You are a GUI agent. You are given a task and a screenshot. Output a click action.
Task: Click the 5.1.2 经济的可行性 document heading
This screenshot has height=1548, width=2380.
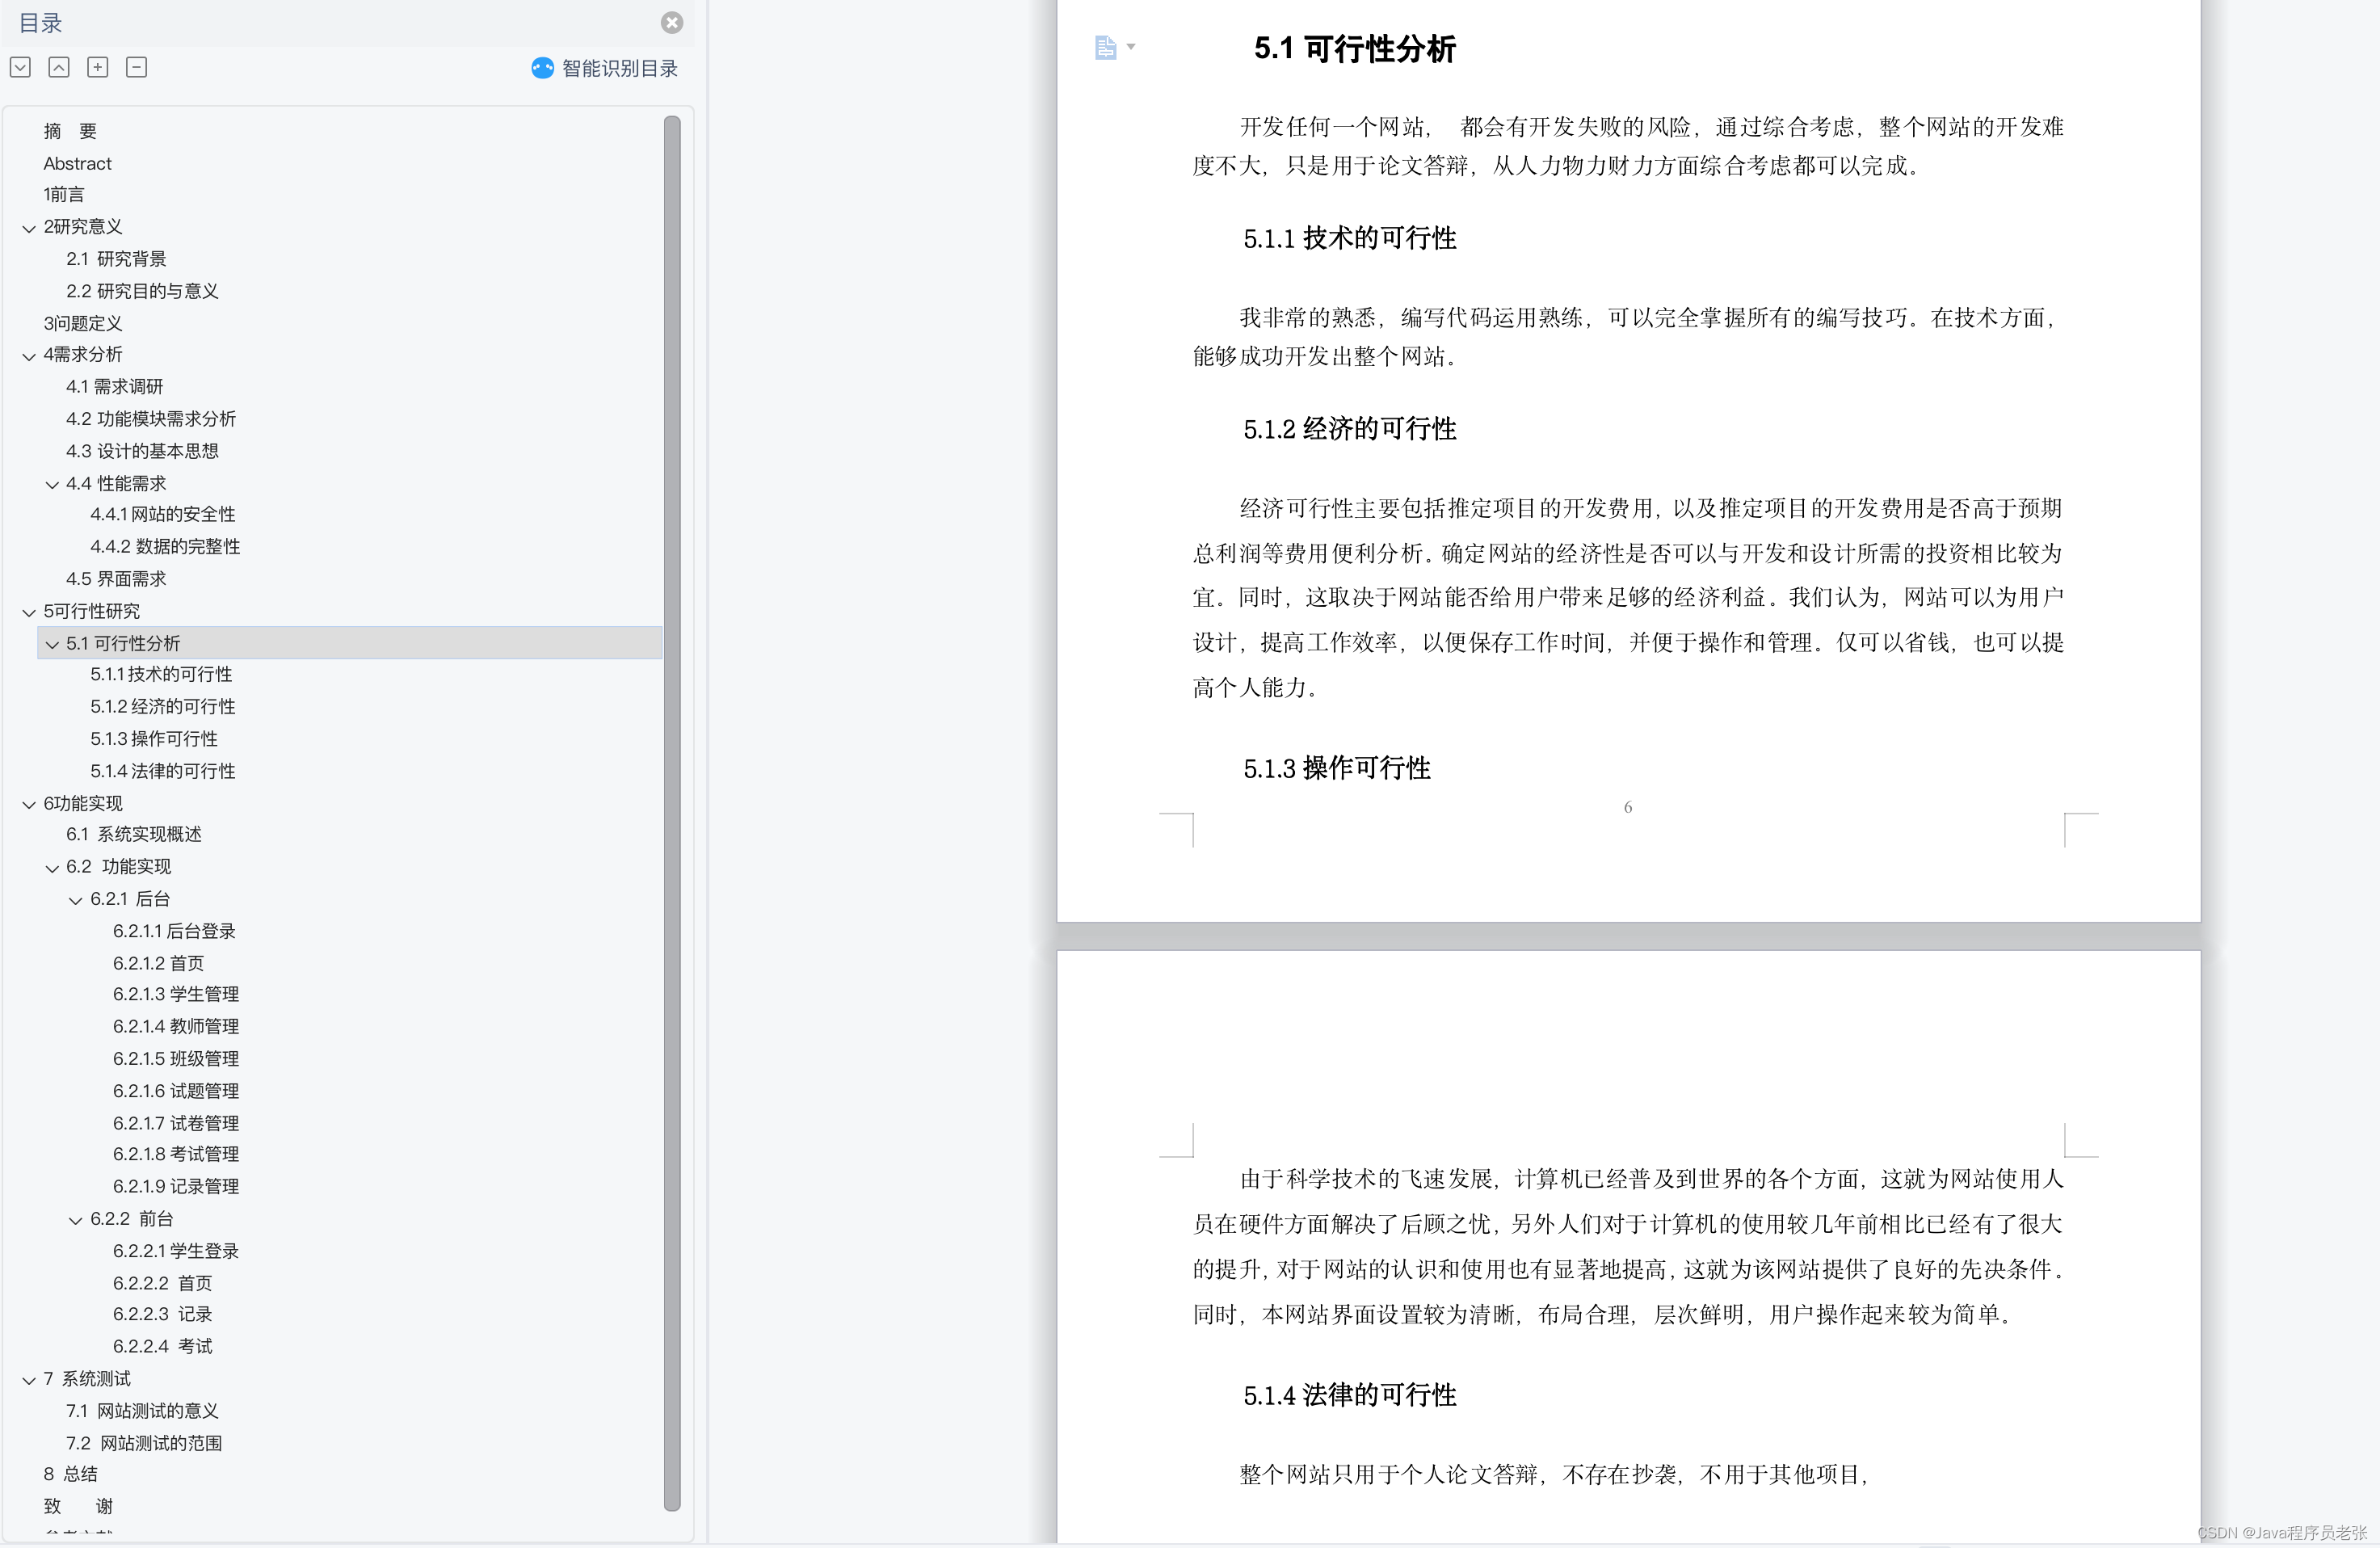coord(1350,429)
